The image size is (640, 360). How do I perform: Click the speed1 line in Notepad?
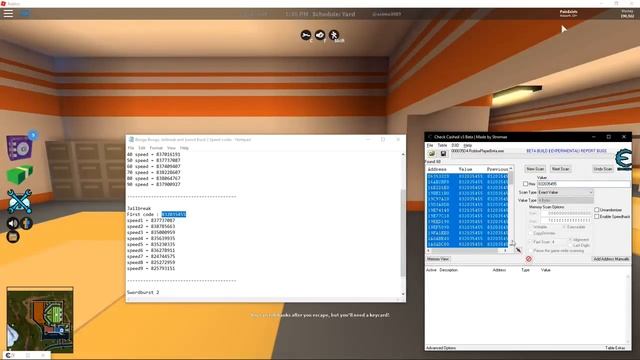151,220
